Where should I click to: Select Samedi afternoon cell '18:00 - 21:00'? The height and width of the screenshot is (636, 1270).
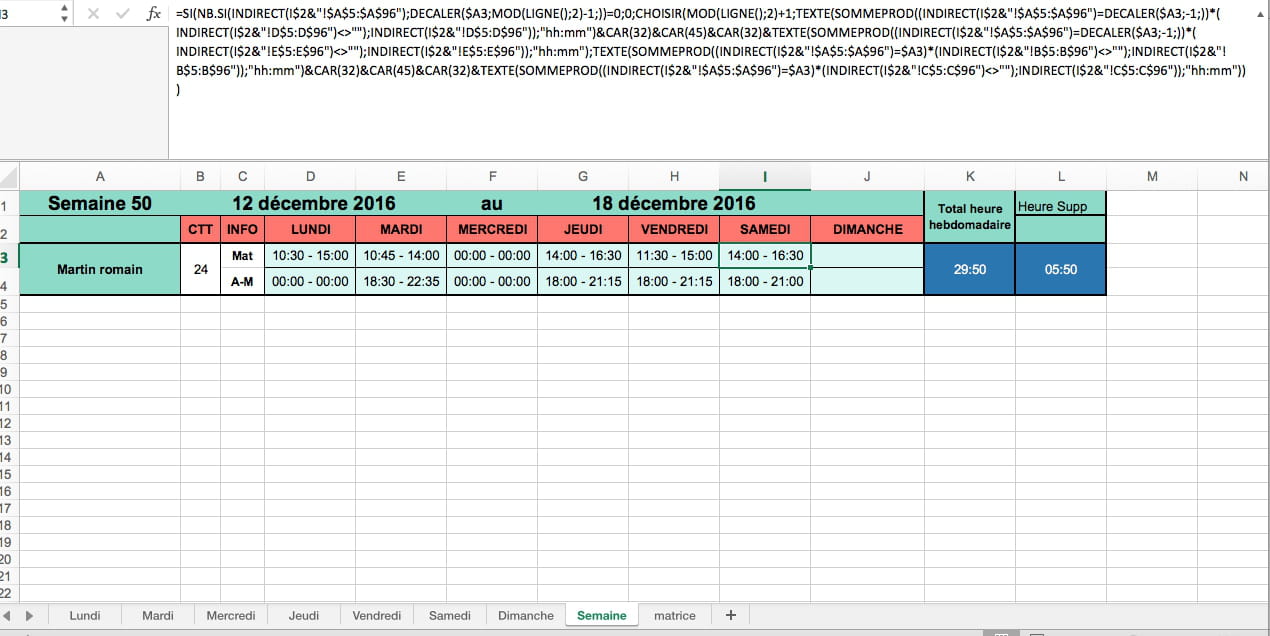[765, 282]
